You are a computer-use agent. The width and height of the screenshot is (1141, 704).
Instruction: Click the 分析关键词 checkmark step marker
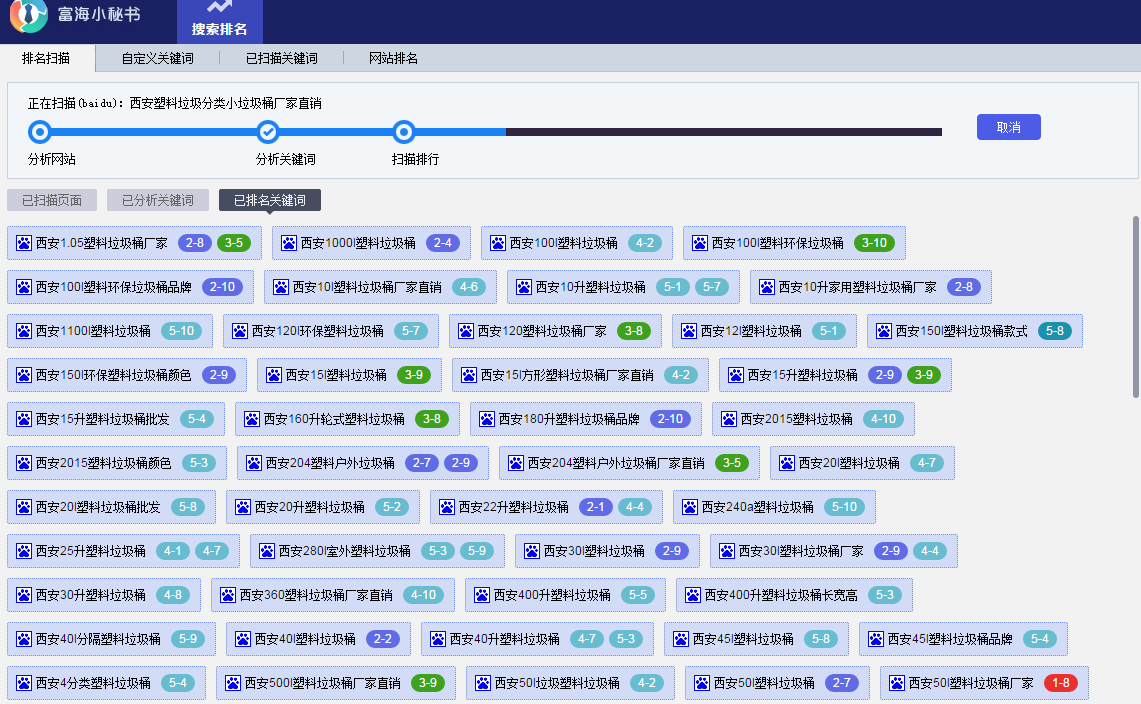(268, 132)
